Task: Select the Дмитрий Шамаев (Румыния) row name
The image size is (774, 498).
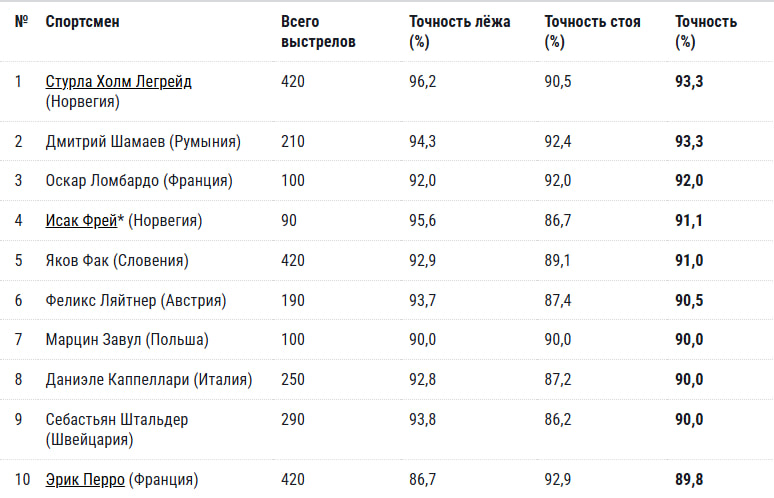Action: tap(143, 142)
